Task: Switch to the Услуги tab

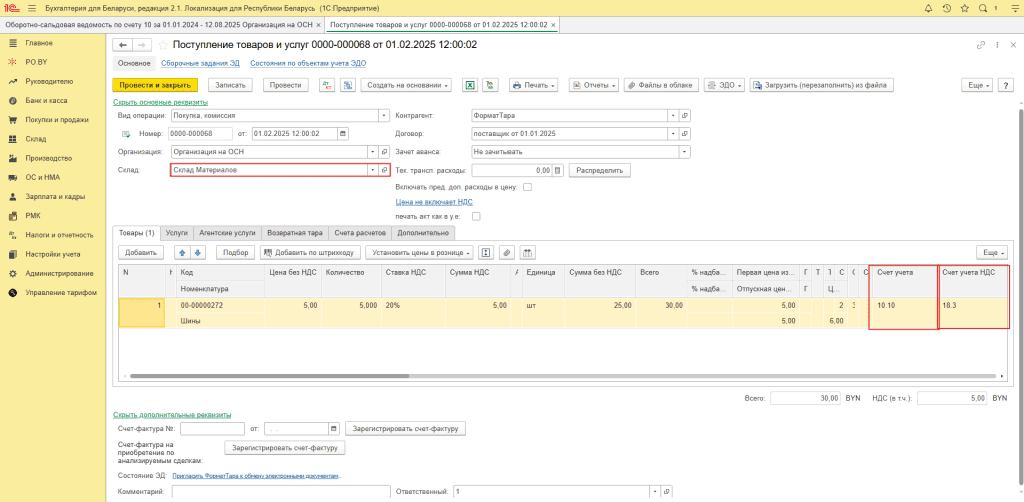Action: tap(176, 232)
